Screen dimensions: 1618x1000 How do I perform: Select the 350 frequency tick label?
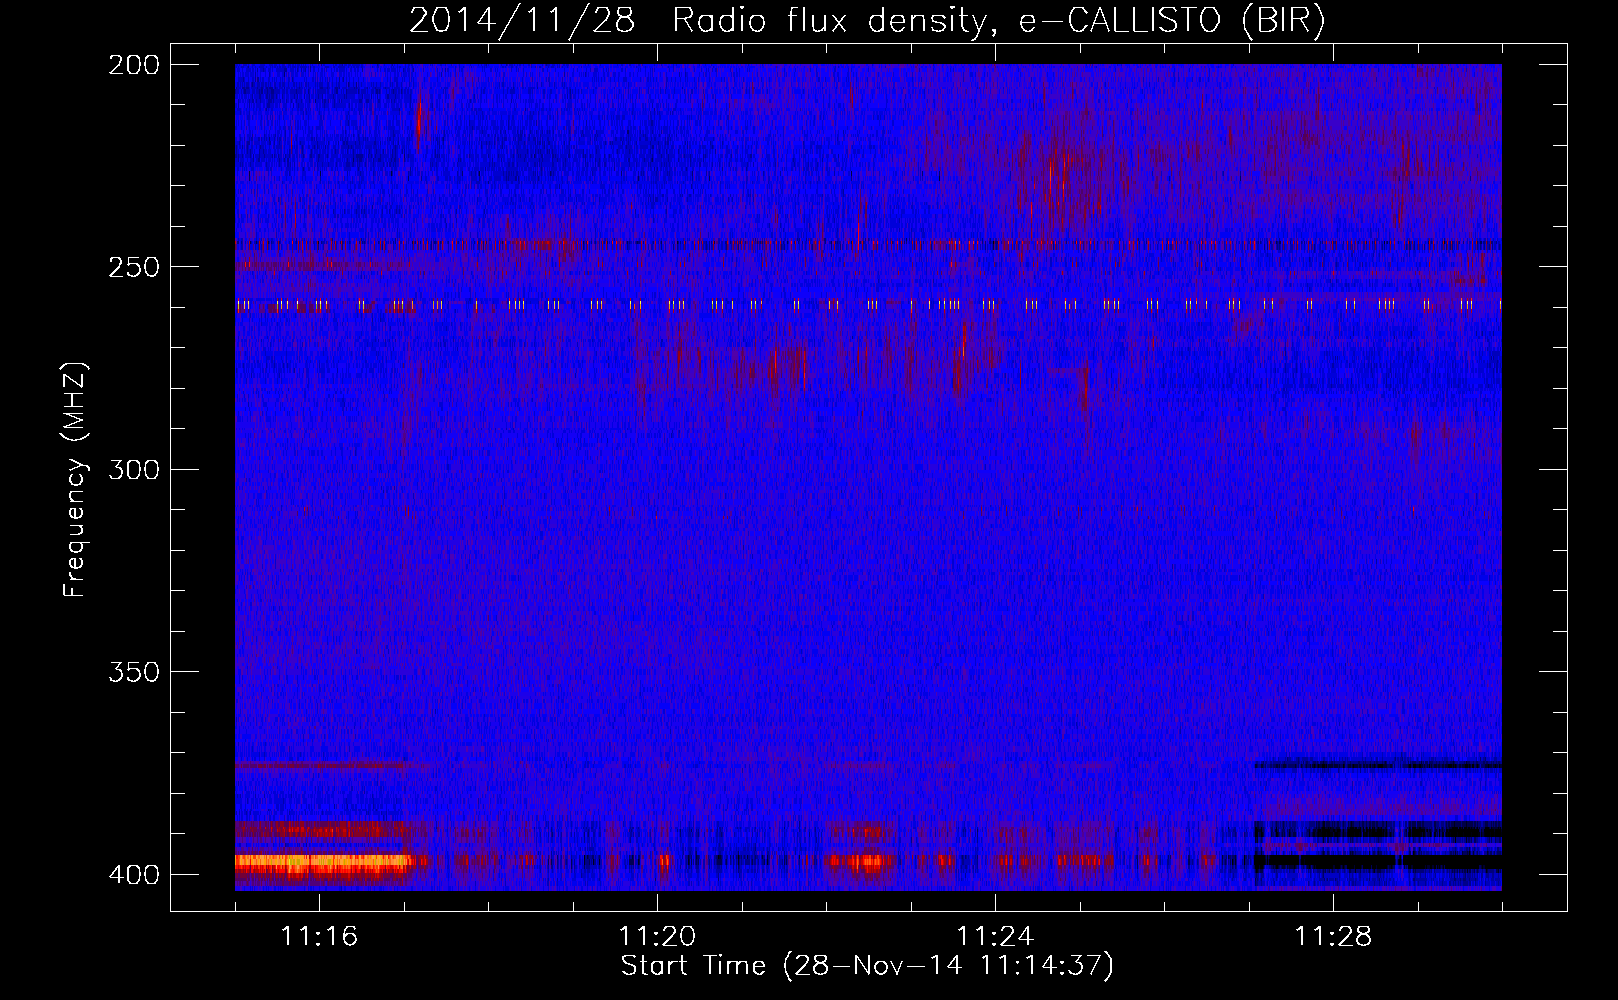(x=134, y=672)
